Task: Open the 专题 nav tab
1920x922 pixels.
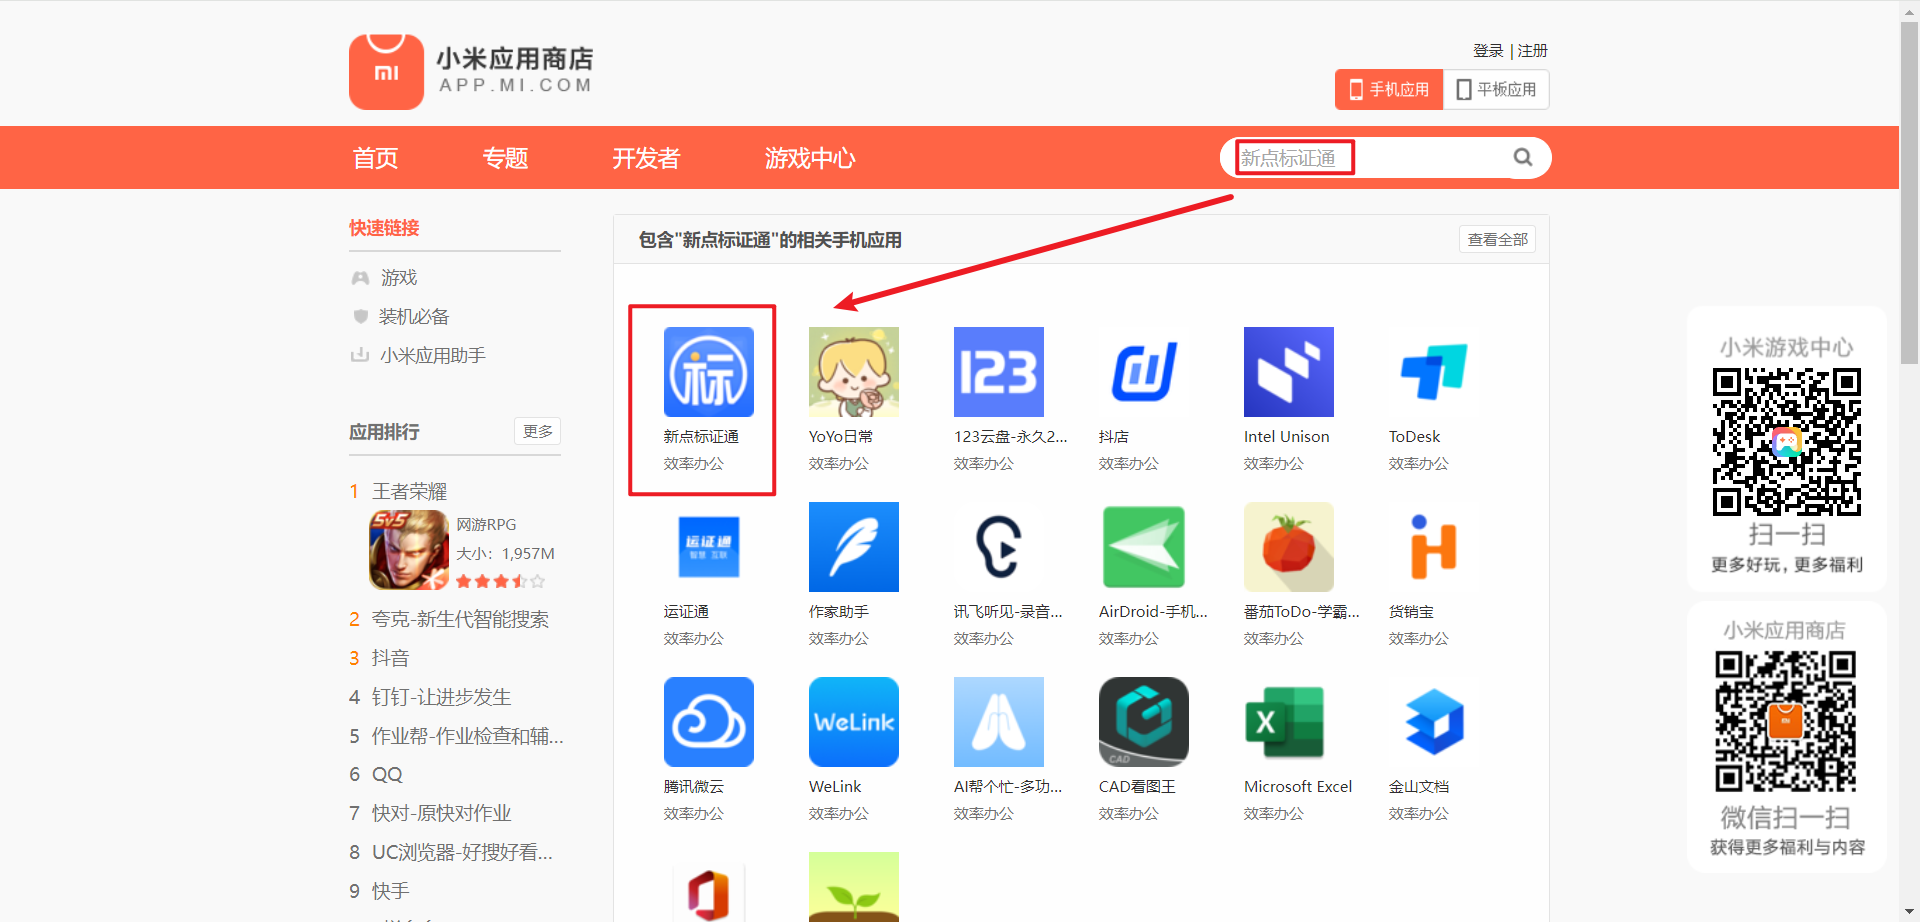Action: [505, 158]
